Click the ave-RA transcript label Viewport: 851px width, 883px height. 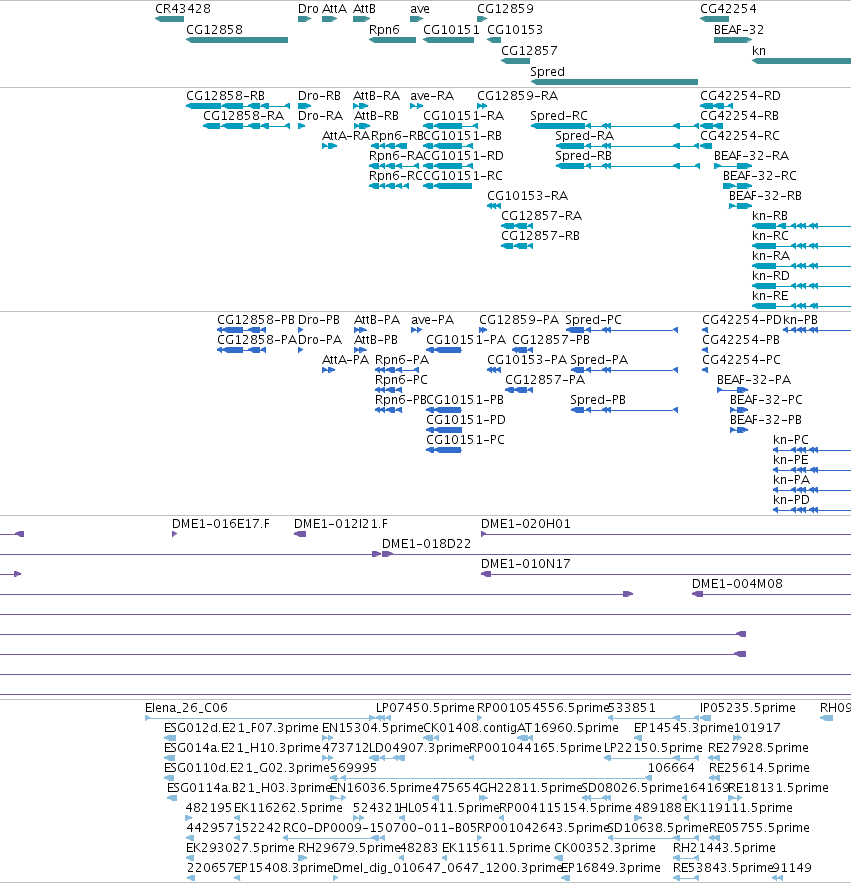coord(432,96)
